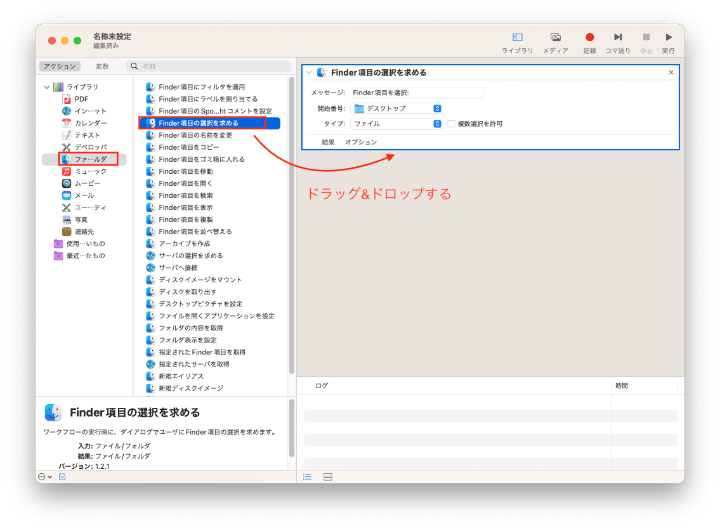
Task: Select action ファイルを開くアプリケーションを設定
Action: pos(210,316)
